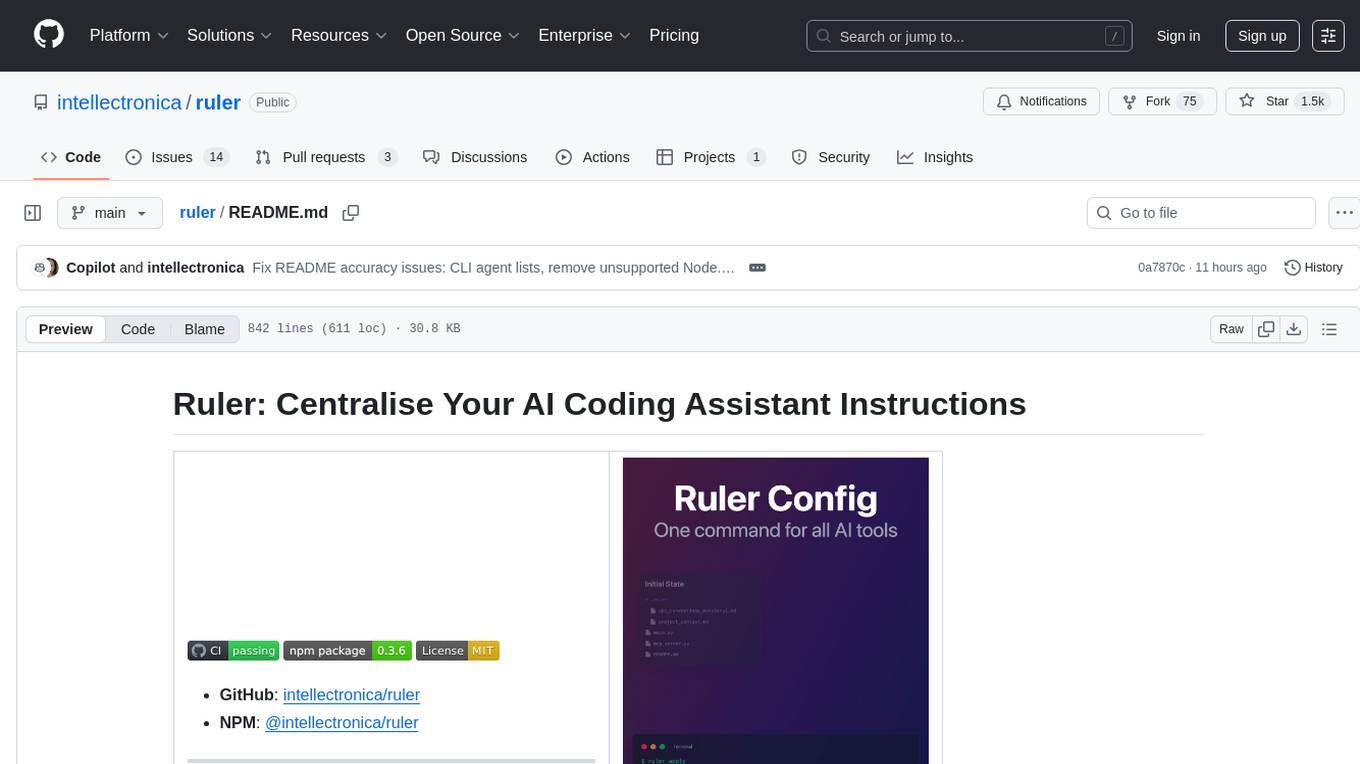Switch to the Actions tab
Image resolution: width=1360 pixels, height=764 pixels.
592,157
